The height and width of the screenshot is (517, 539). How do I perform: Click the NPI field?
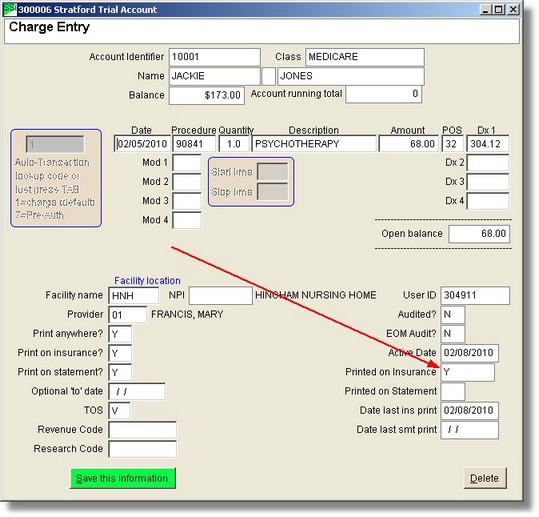point(221,296)
